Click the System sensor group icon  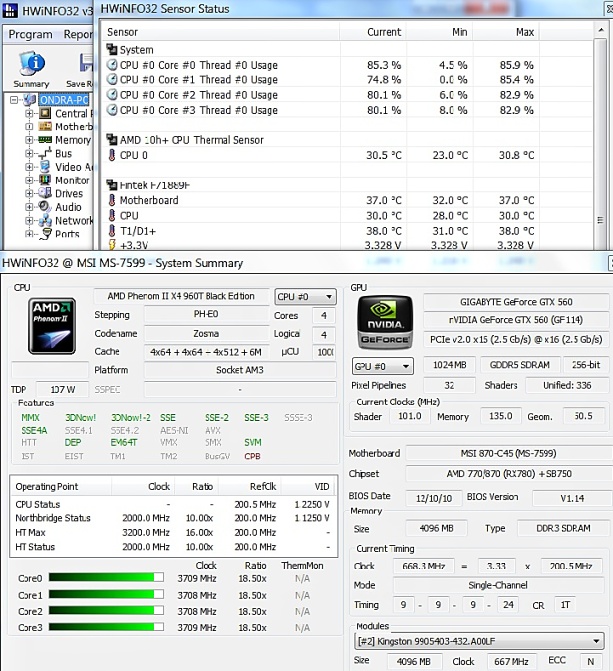pos(112,49)
